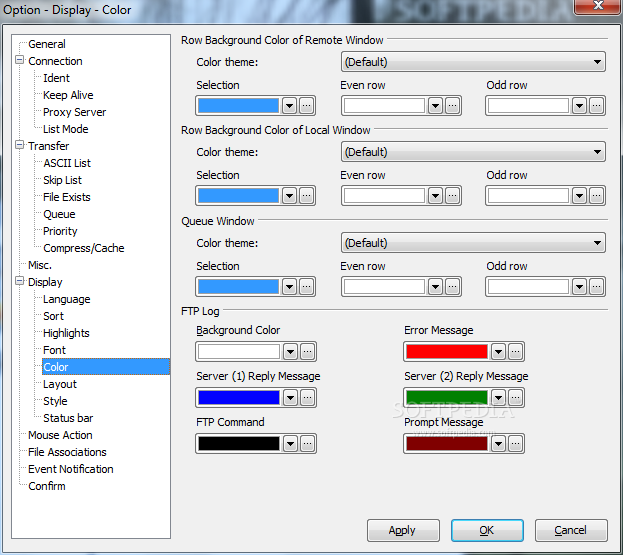Open dropdown arrow for Queue Window Even row color
The width and height of the screenshot is (623, 555).
[x=435, y=286]
